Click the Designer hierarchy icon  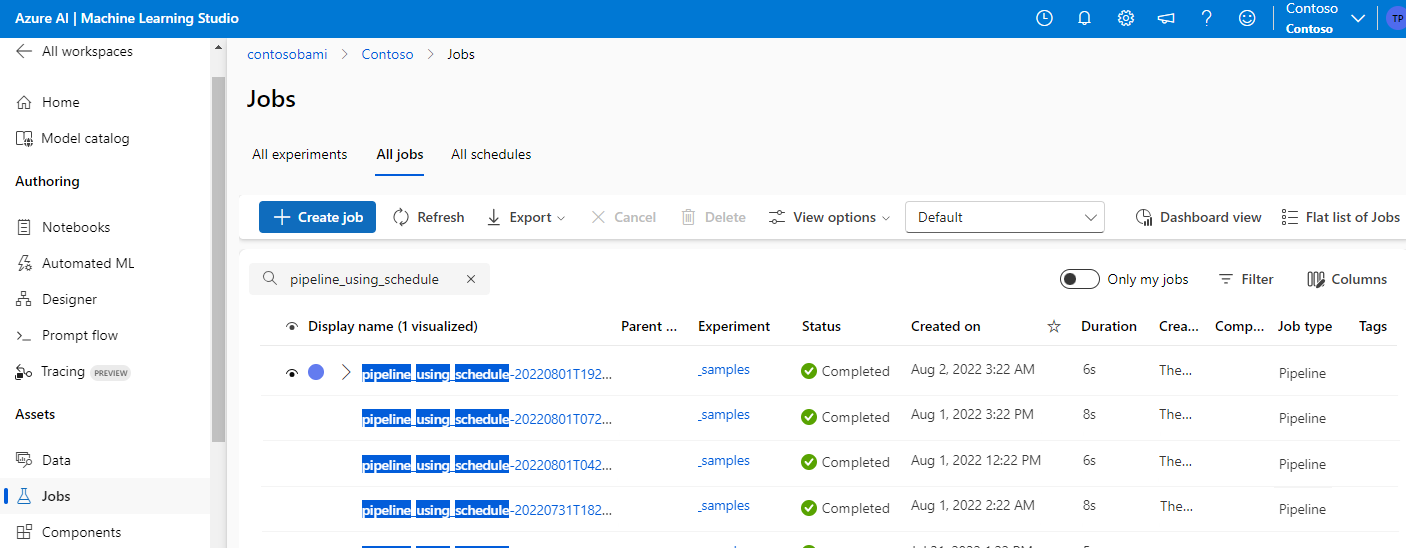(x=24, y=299)
